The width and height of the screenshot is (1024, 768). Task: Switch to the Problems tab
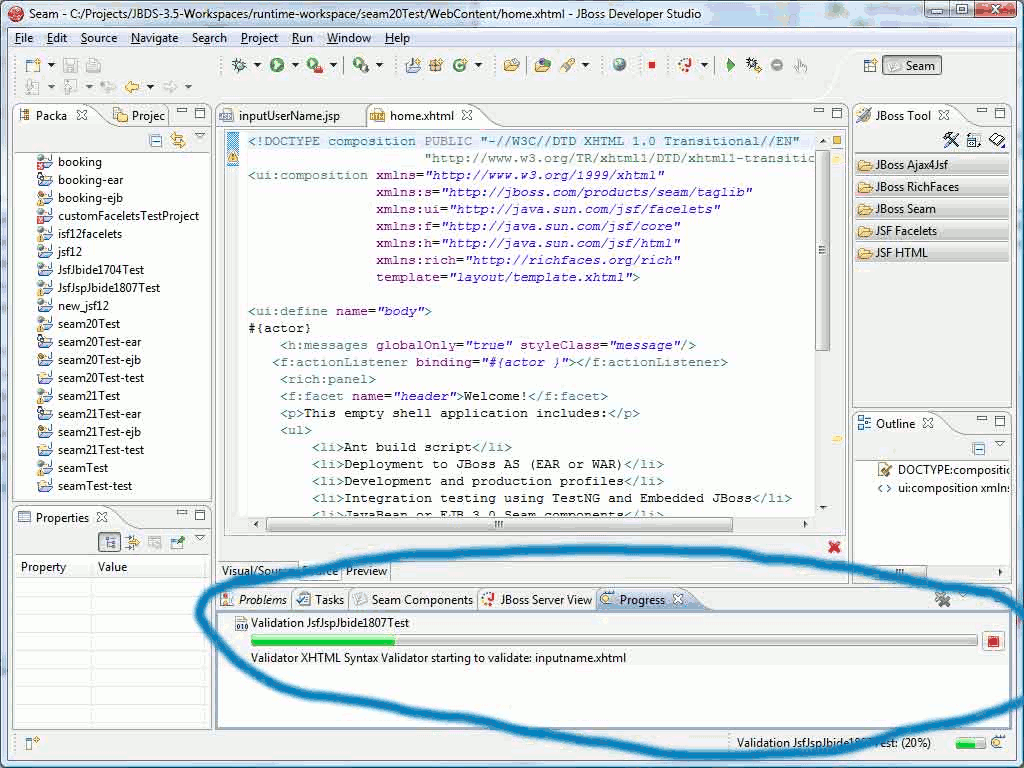[255, 600]
